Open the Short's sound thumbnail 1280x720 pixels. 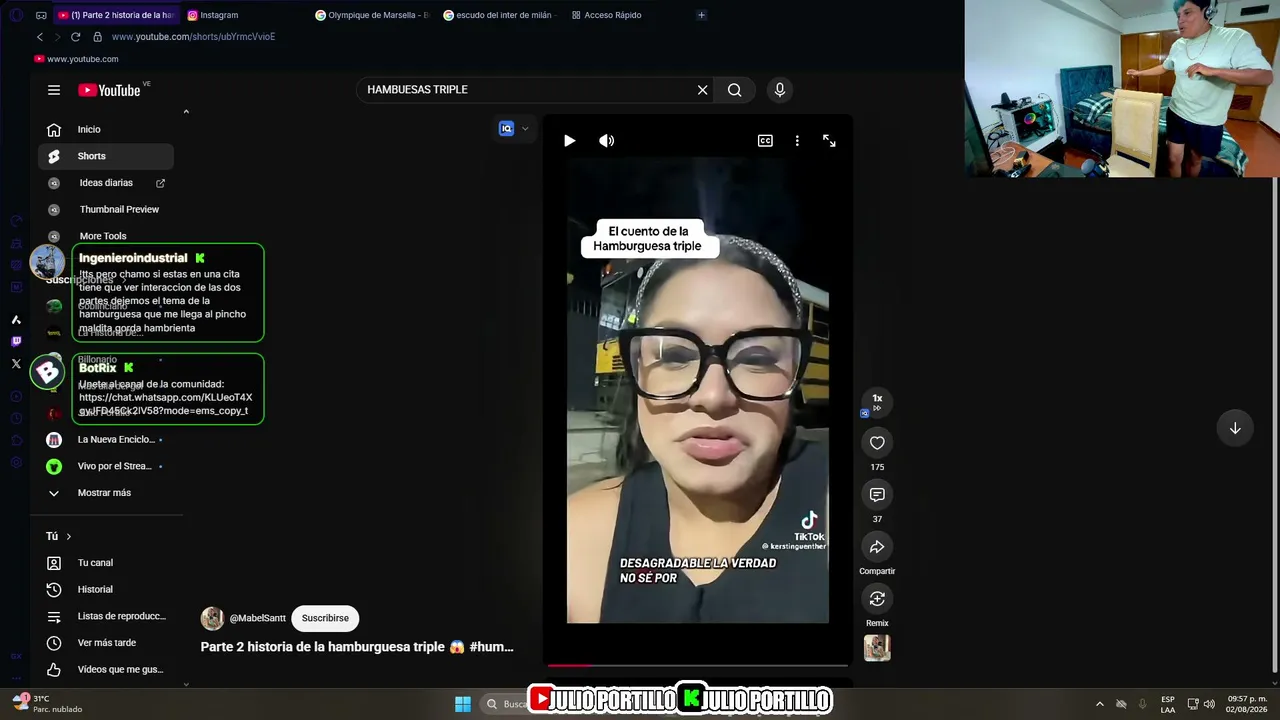[x=877, y=648]
